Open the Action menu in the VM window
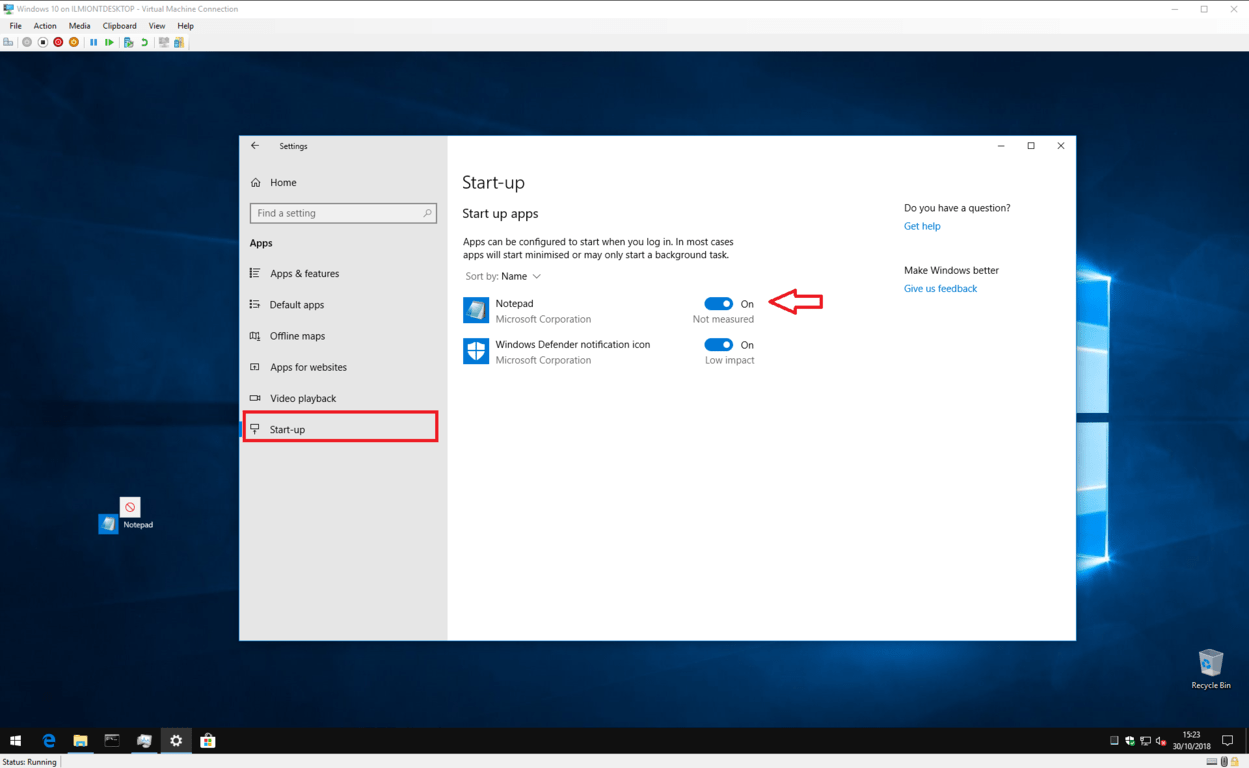1249x768 pixels. (45, 26)
